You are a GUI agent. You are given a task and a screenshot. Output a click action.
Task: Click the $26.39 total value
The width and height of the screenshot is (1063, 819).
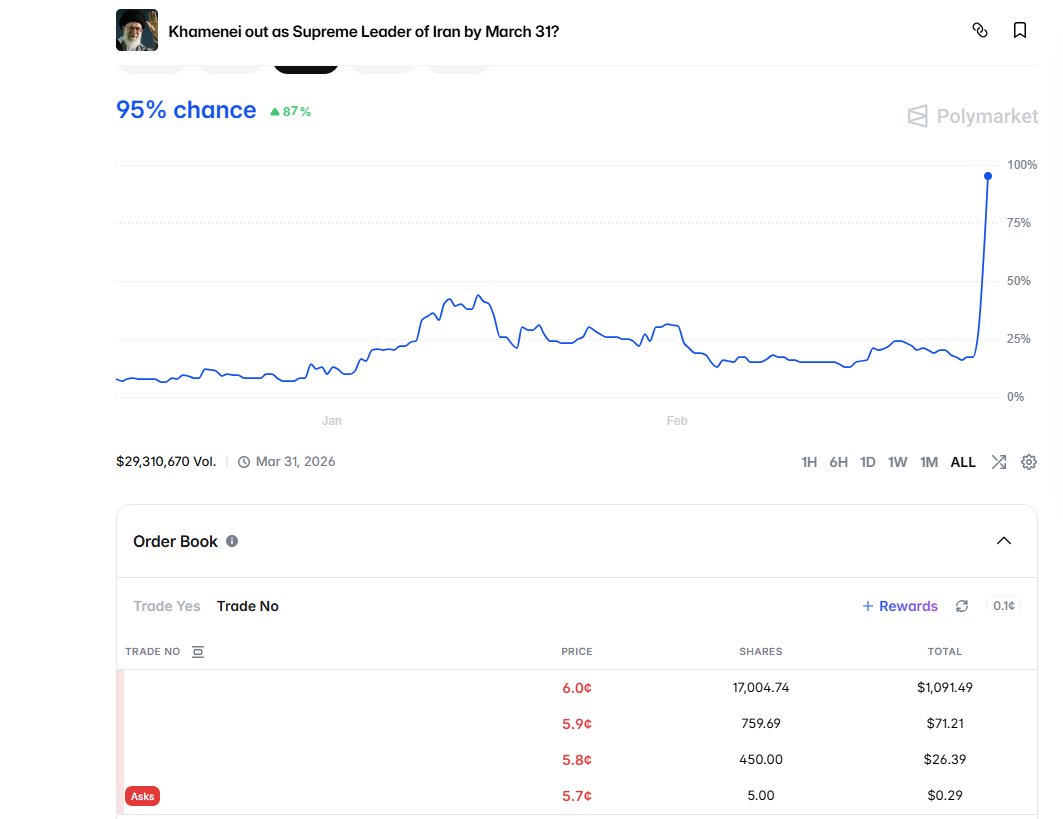click(x=945, y=759)
